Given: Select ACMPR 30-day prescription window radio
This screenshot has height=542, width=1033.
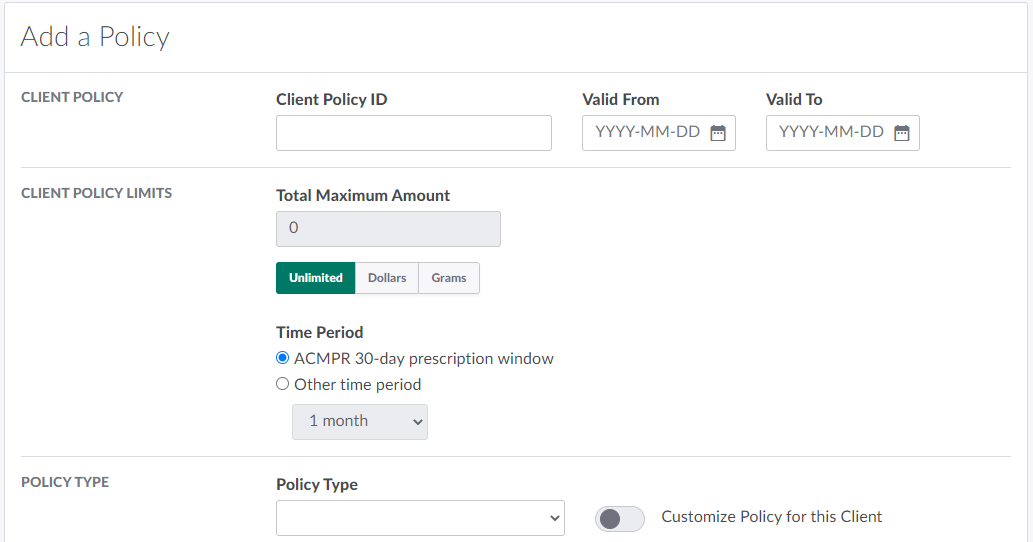Looking at the screenshot, I should point(283,358).
